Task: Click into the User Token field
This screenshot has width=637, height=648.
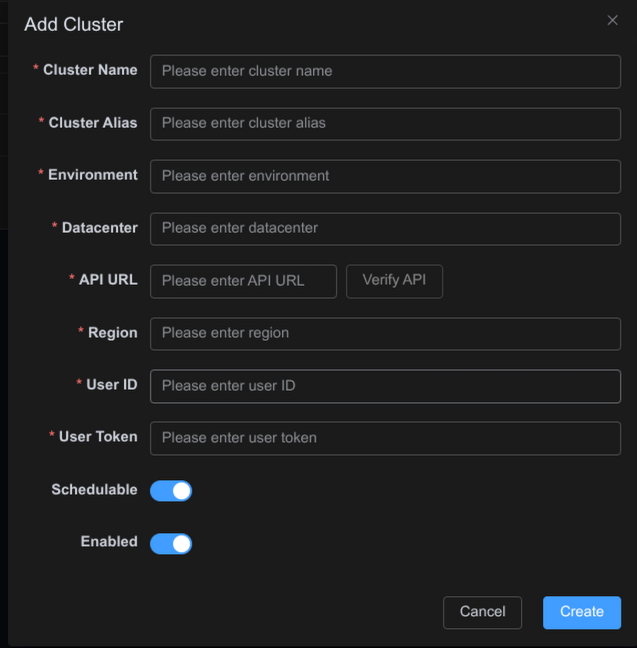Action: click(x=385, y=438)
